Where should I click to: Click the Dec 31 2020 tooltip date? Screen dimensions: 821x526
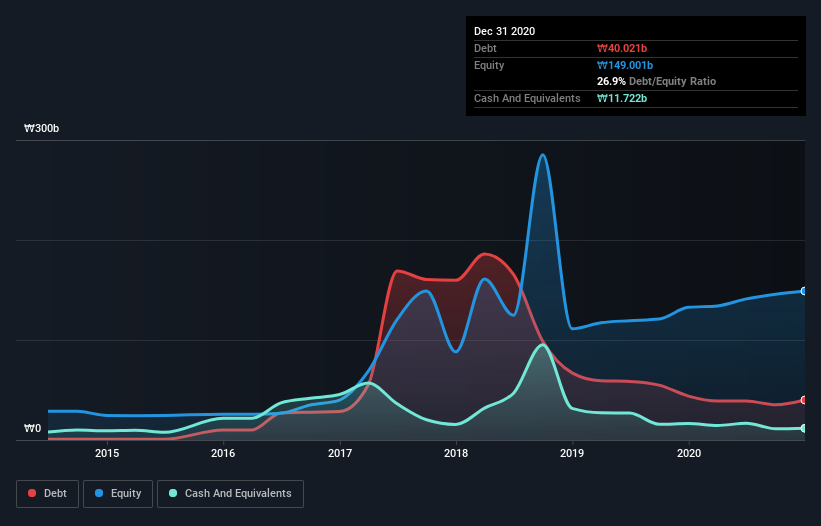pos(504,31)
